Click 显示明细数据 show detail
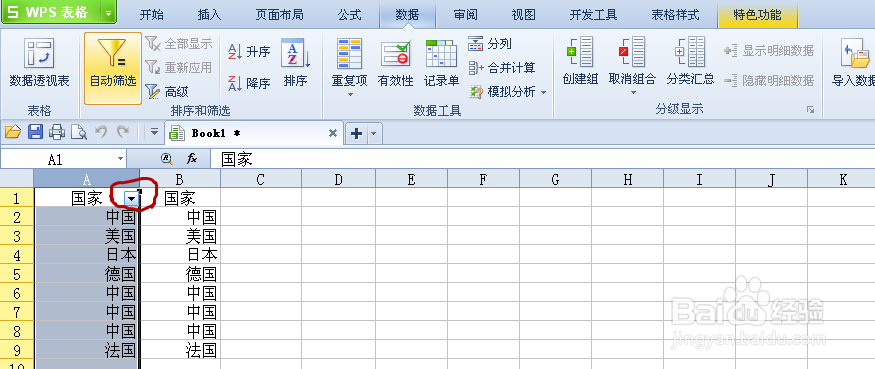 coord(768,51)
